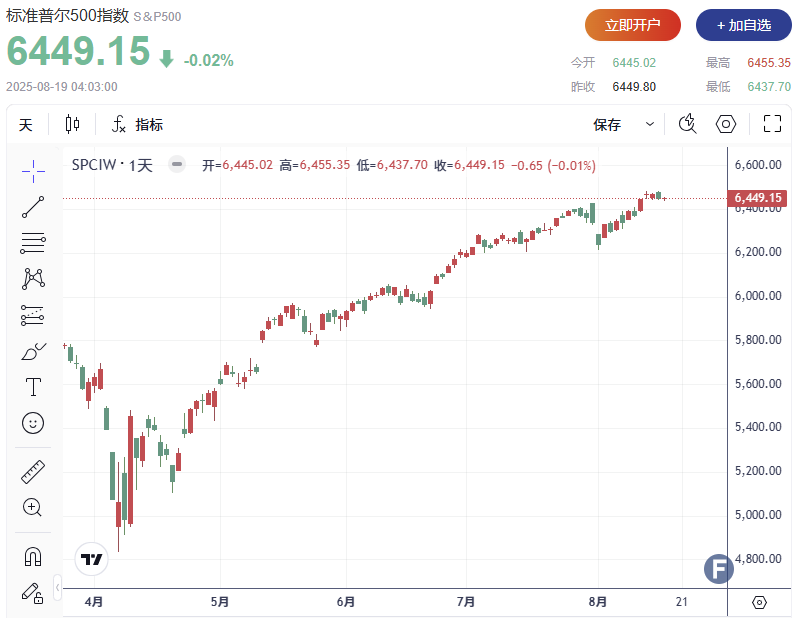Expand the arrow beside 保存
This screenshot has width=800, height=618.
click(x=650, y=125)
